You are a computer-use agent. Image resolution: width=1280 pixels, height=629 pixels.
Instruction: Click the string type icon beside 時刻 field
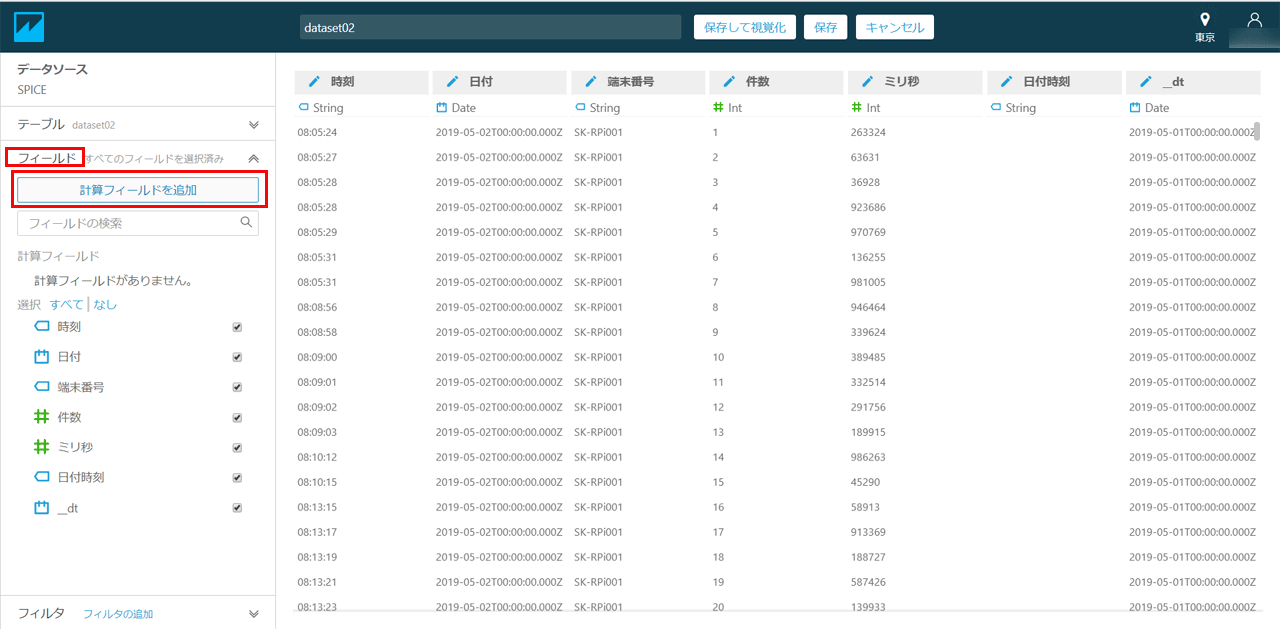point(42,327)
